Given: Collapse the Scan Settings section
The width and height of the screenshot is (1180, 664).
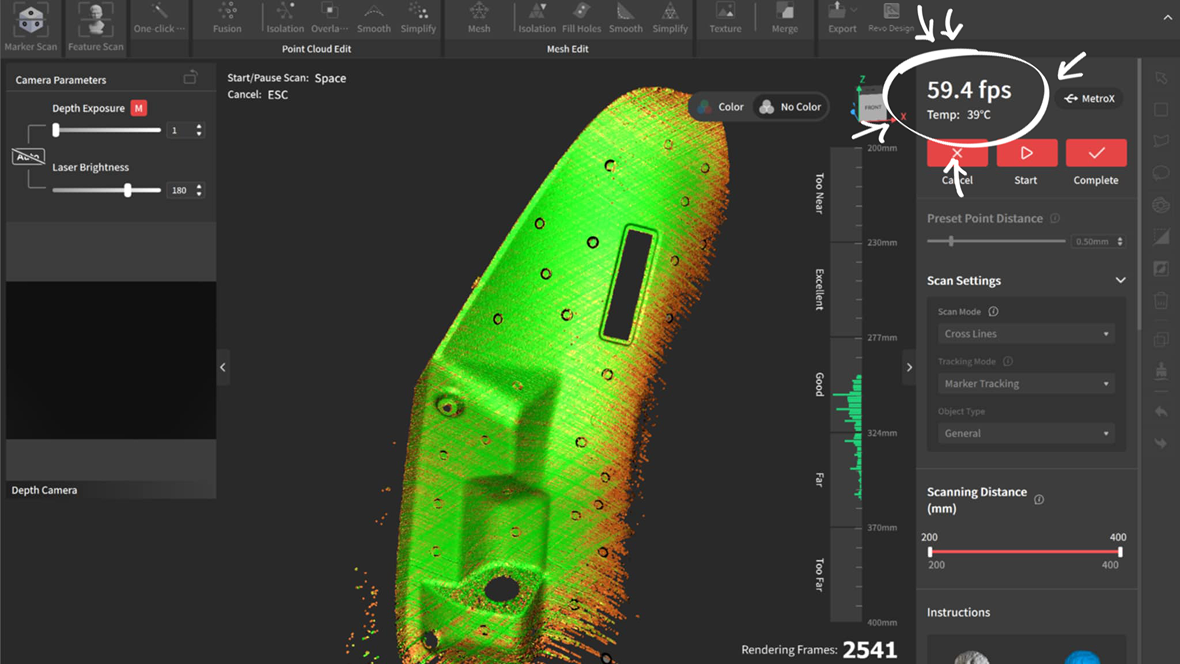Looking at the screenshot, I should (1120, 281).
